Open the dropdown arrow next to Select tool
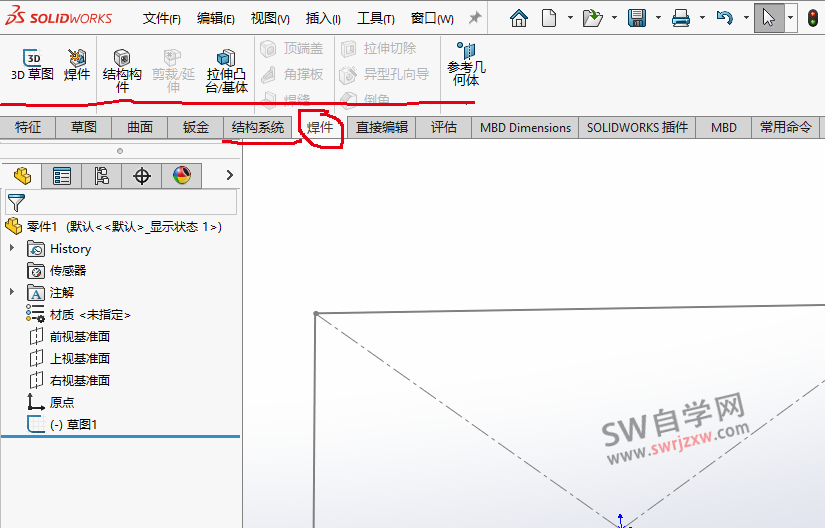The width and height of the screenshot is (825, 528). tap(790, 18)
